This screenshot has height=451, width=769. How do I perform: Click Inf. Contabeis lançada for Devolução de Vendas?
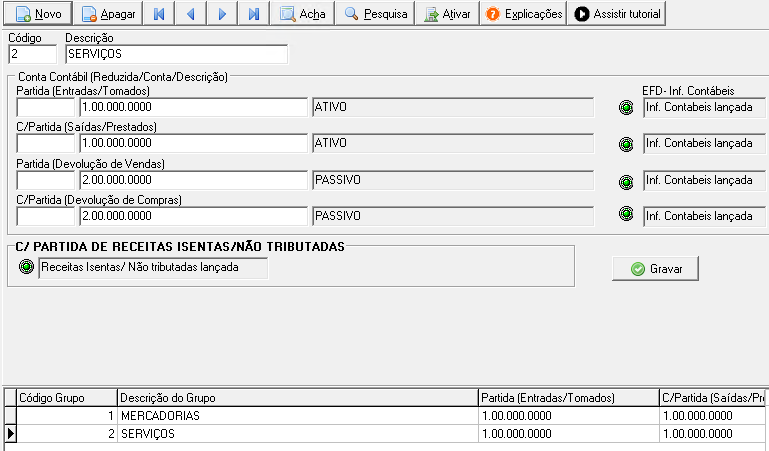click(705, 180)
